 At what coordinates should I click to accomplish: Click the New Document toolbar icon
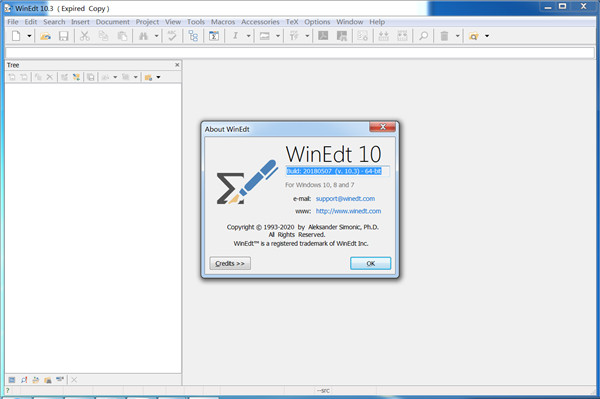click(16, 36)
